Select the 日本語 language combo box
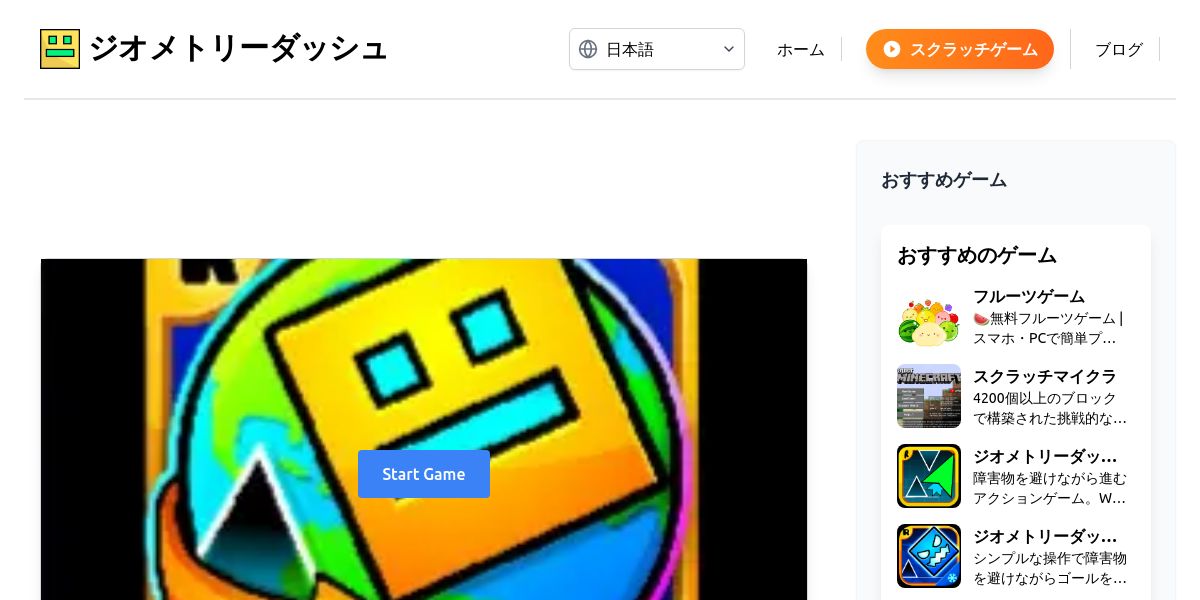This screenshot has width=1200, height=600. tap(657, 49)
